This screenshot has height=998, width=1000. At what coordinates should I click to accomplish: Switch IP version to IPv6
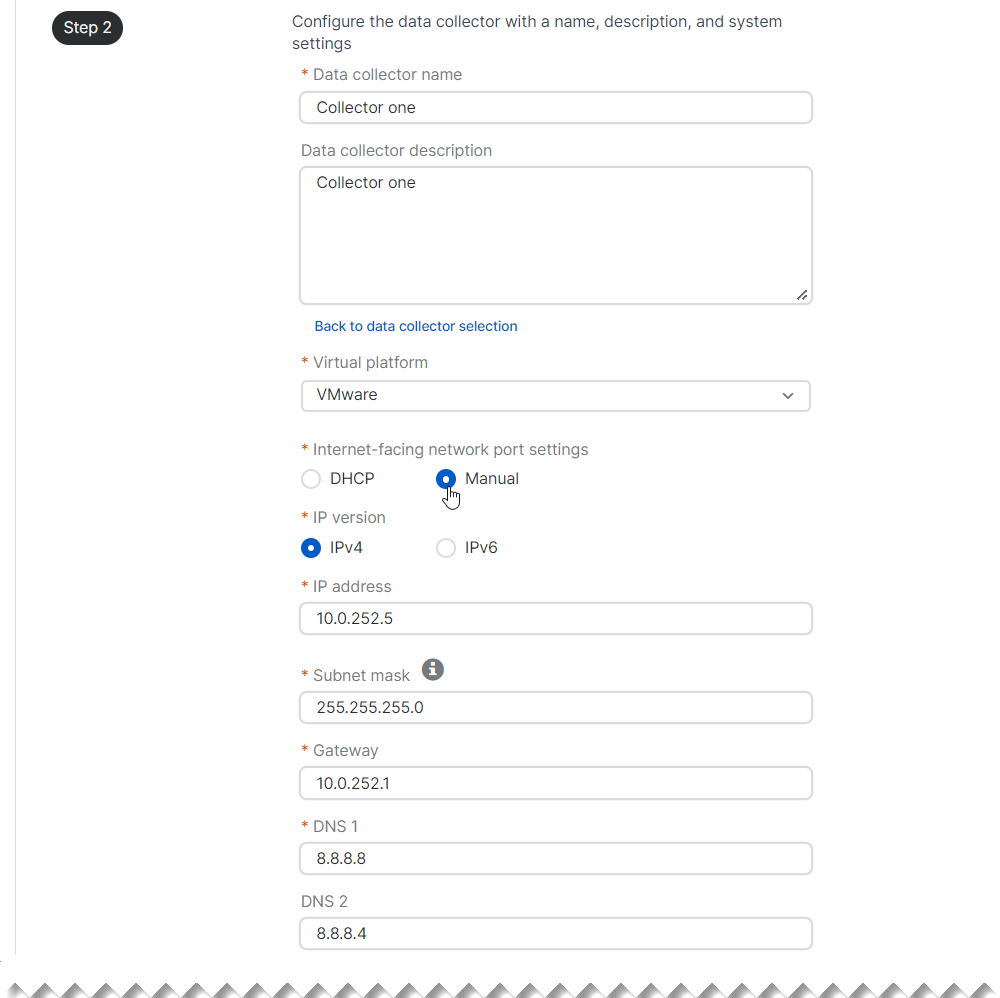tap(446, 548)
